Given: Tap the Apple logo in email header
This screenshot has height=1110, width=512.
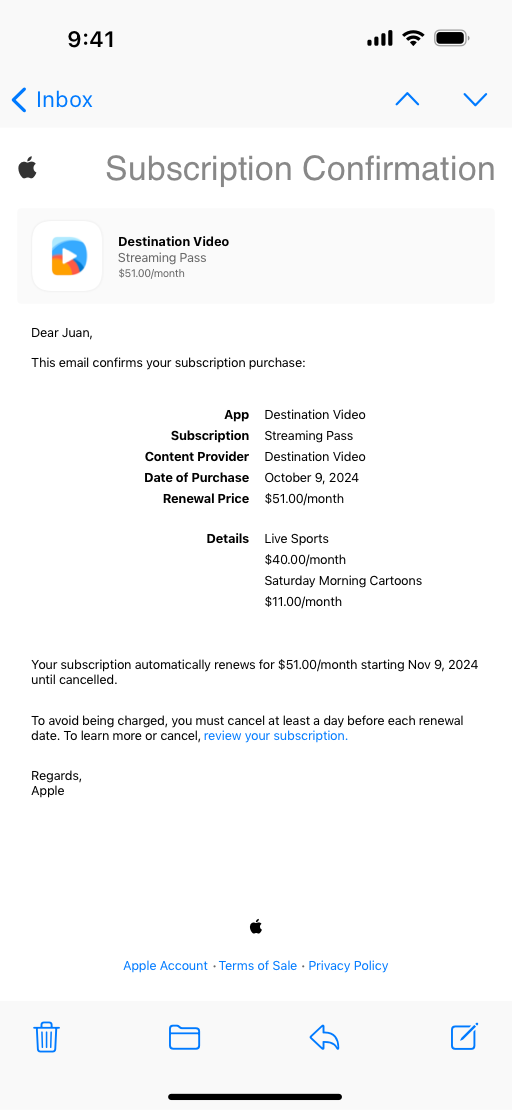Looking at the screenshot, I should click(27, 168).
